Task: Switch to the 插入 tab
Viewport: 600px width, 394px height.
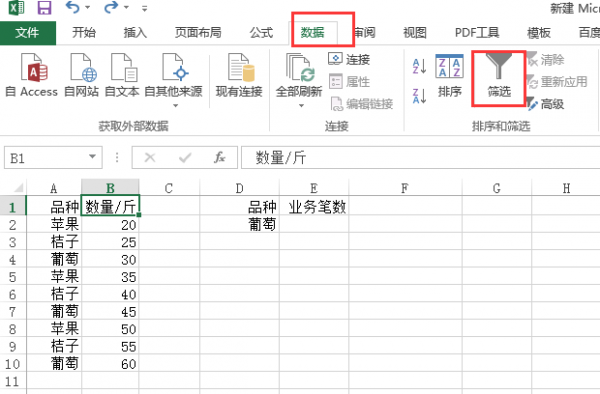Action: (135, 33)
